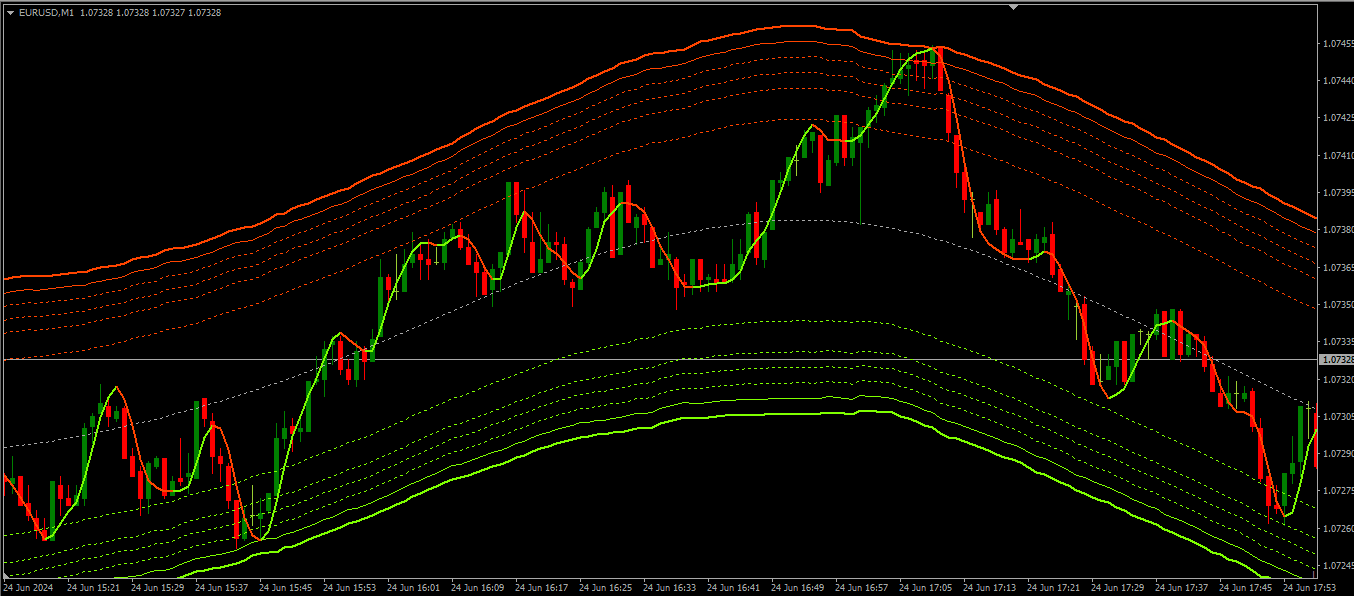Click the 24 Jun 2024 date label
The image size is (1354, 596).
(30, 588)
